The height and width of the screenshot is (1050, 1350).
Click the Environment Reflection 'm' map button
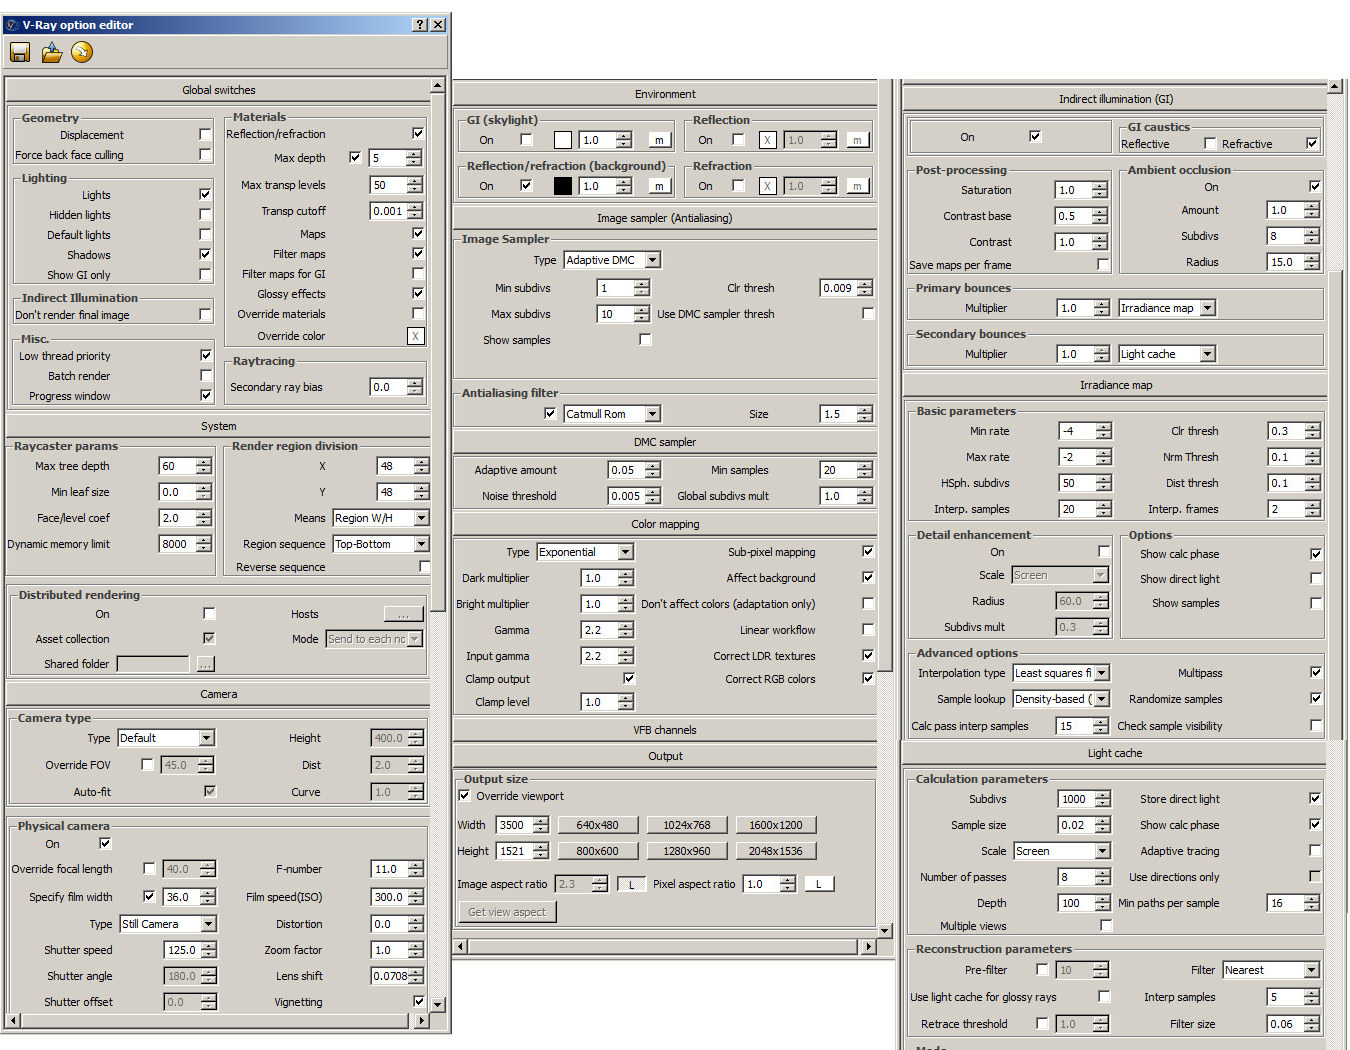pos(857,140)
